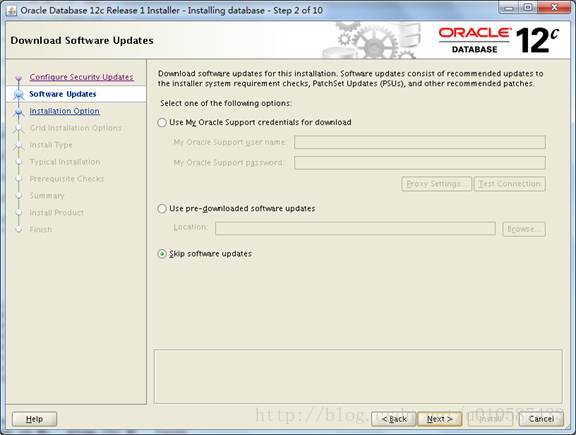The image size is (576, 435).
Task: Click 'Select one of the following options' text
Action: point(226,103)
